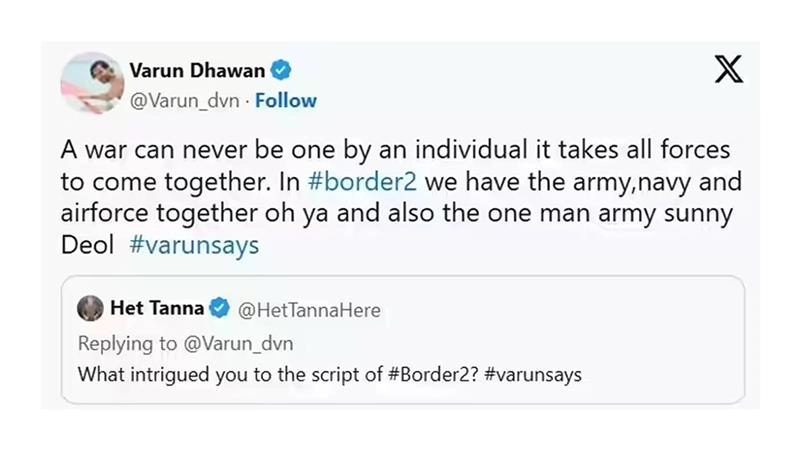The height and width of the screenshot is (450, 800).
Task: Open the #varunsays hashtag after Deol
Action: (x=194, y=246)
